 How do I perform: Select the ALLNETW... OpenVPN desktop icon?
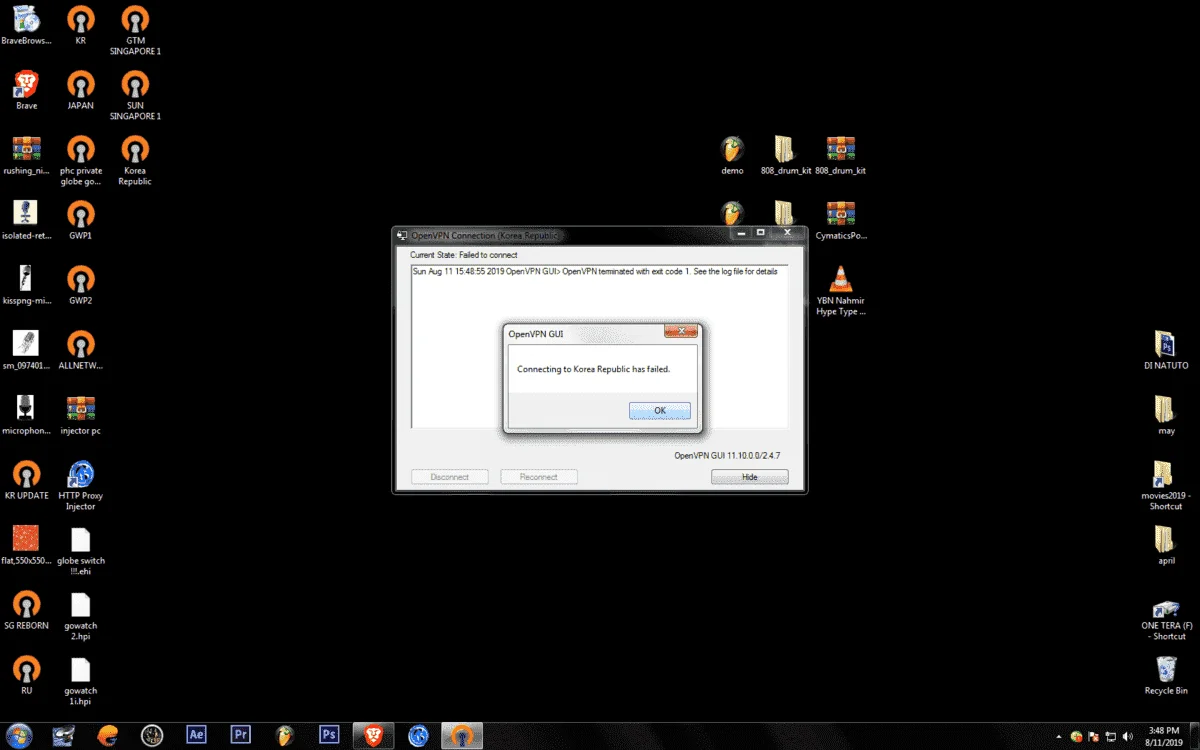(x=80, y=350)
